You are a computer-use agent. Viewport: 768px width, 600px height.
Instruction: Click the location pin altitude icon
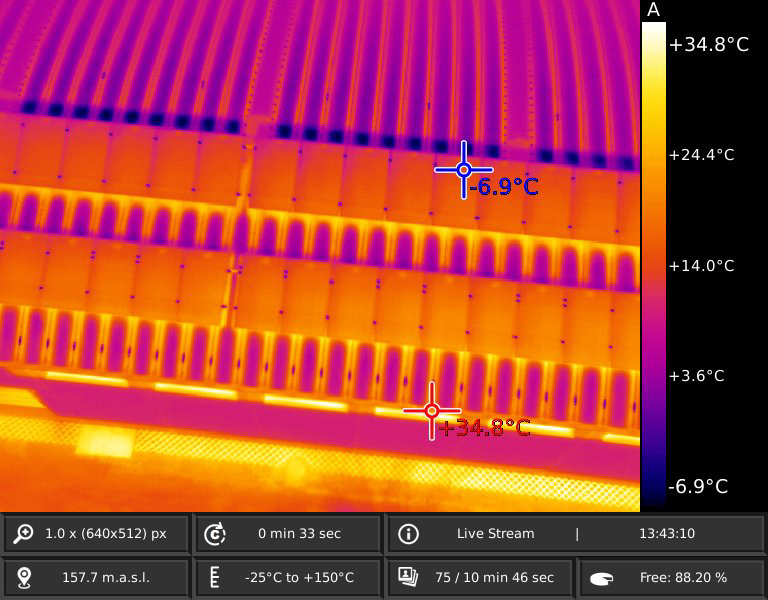click(24, 578)
